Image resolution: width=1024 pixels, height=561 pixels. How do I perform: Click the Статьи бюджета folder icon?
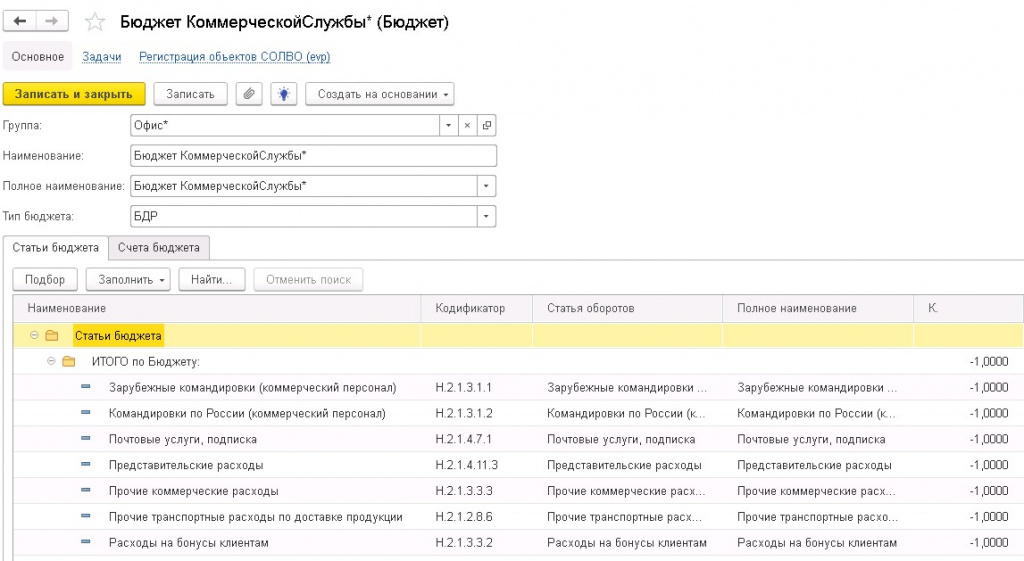point(52,336)
